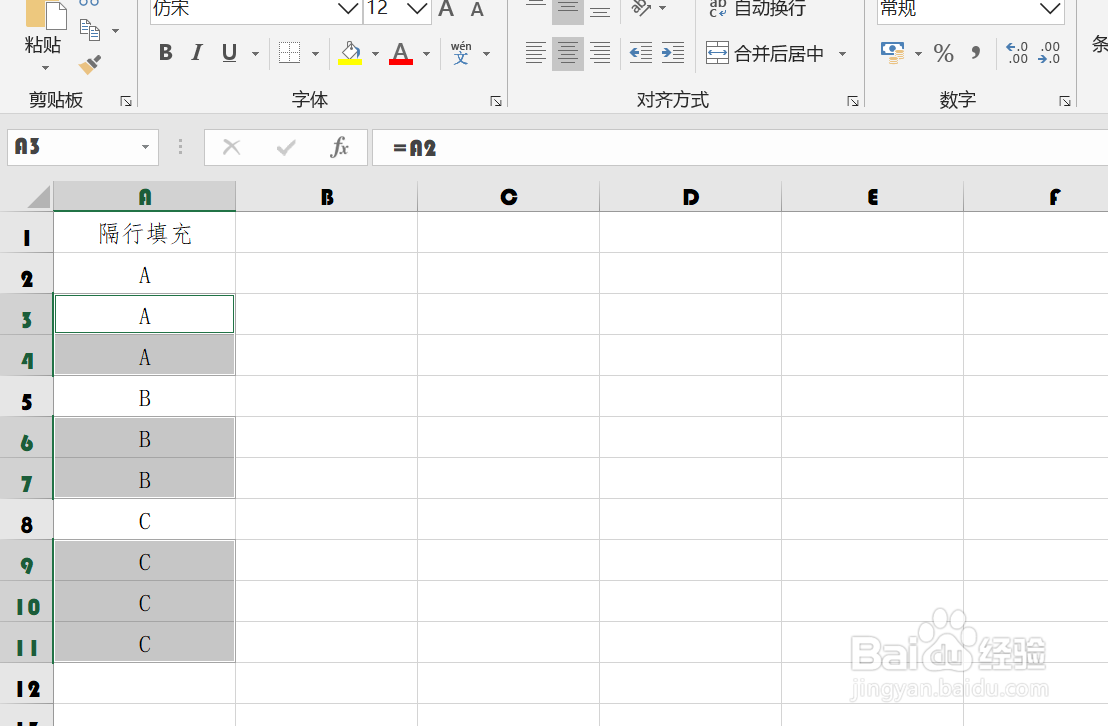Toggle Italic formatting
The width and height of the screenshot is (1108, 726).
coord(197,53)
